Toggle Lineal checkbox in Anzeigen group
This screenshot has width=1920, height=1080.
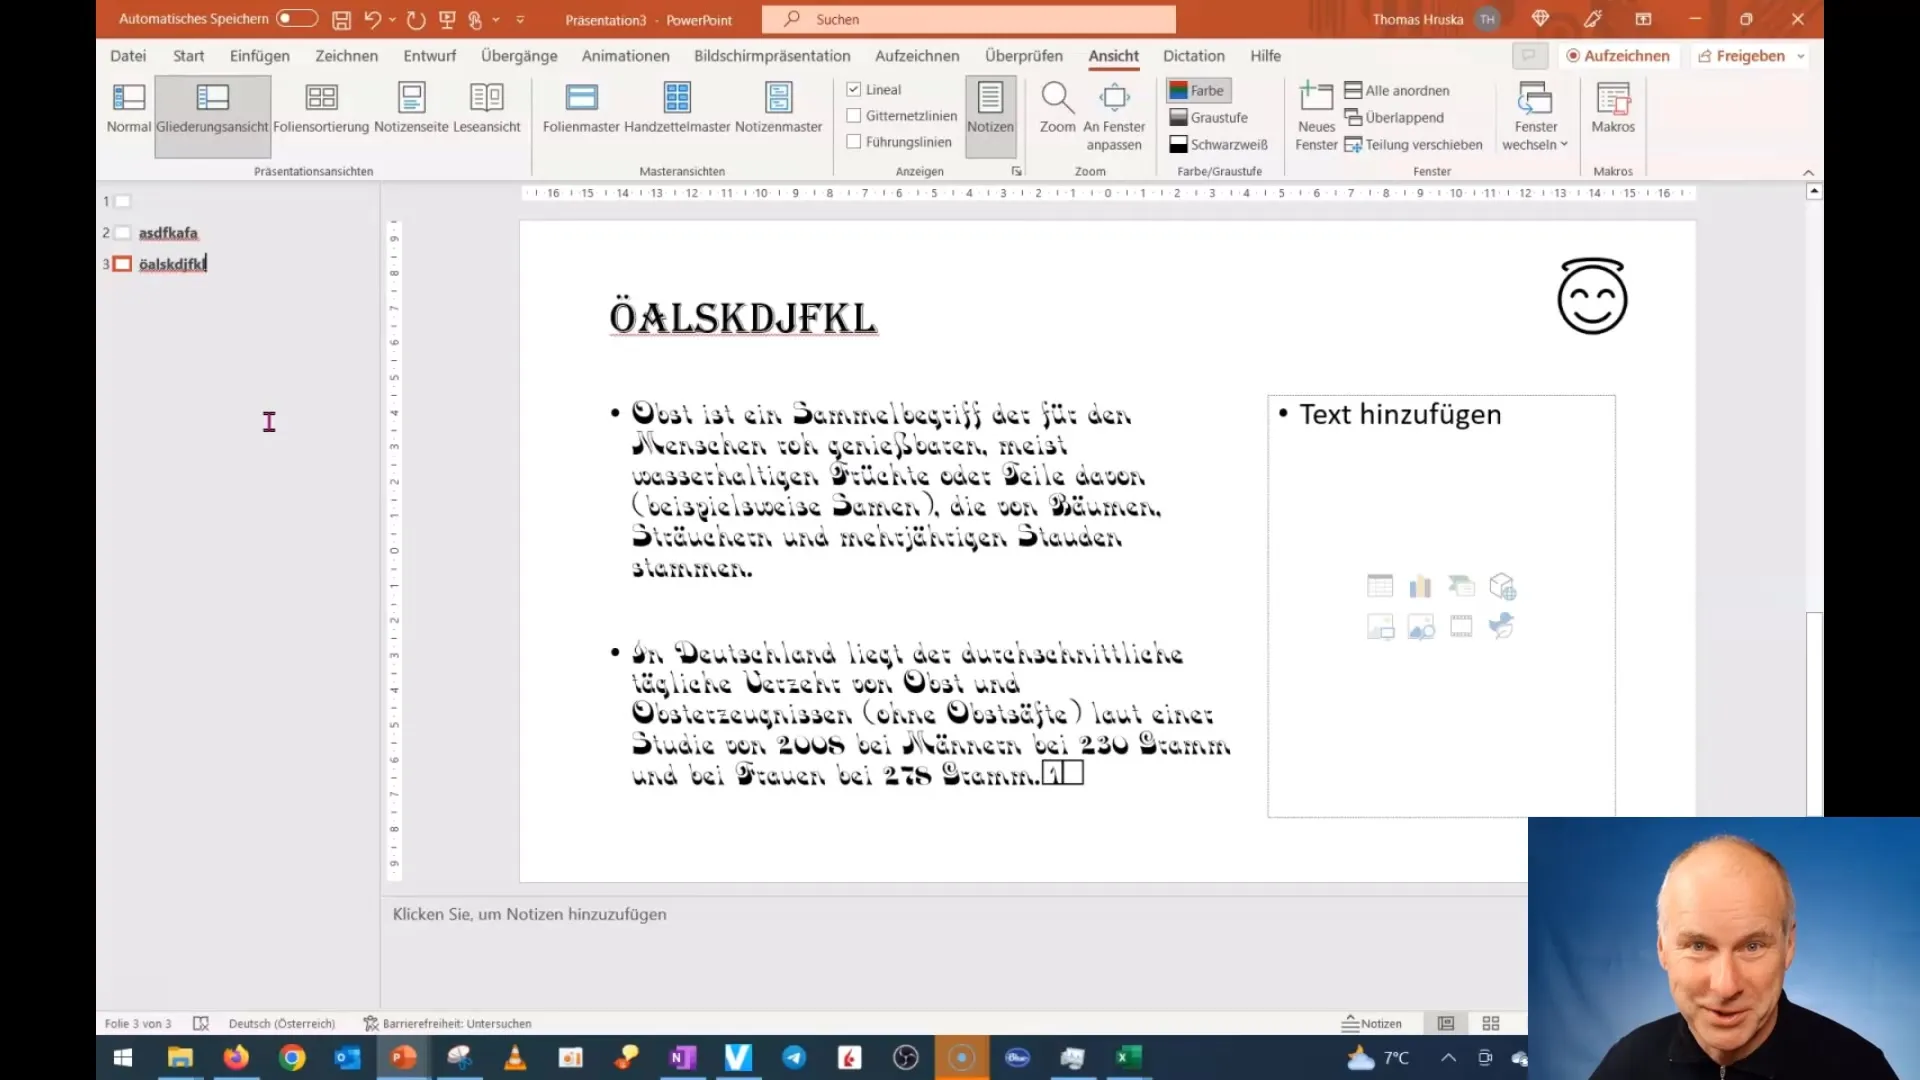pyautogui.click(x=853, y=88)
